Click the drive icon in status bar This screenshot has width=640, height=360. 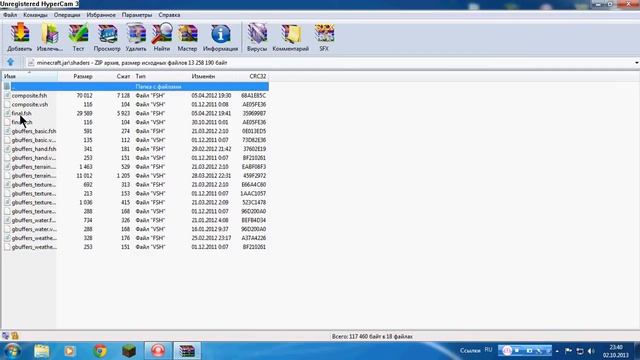point(5,336)
